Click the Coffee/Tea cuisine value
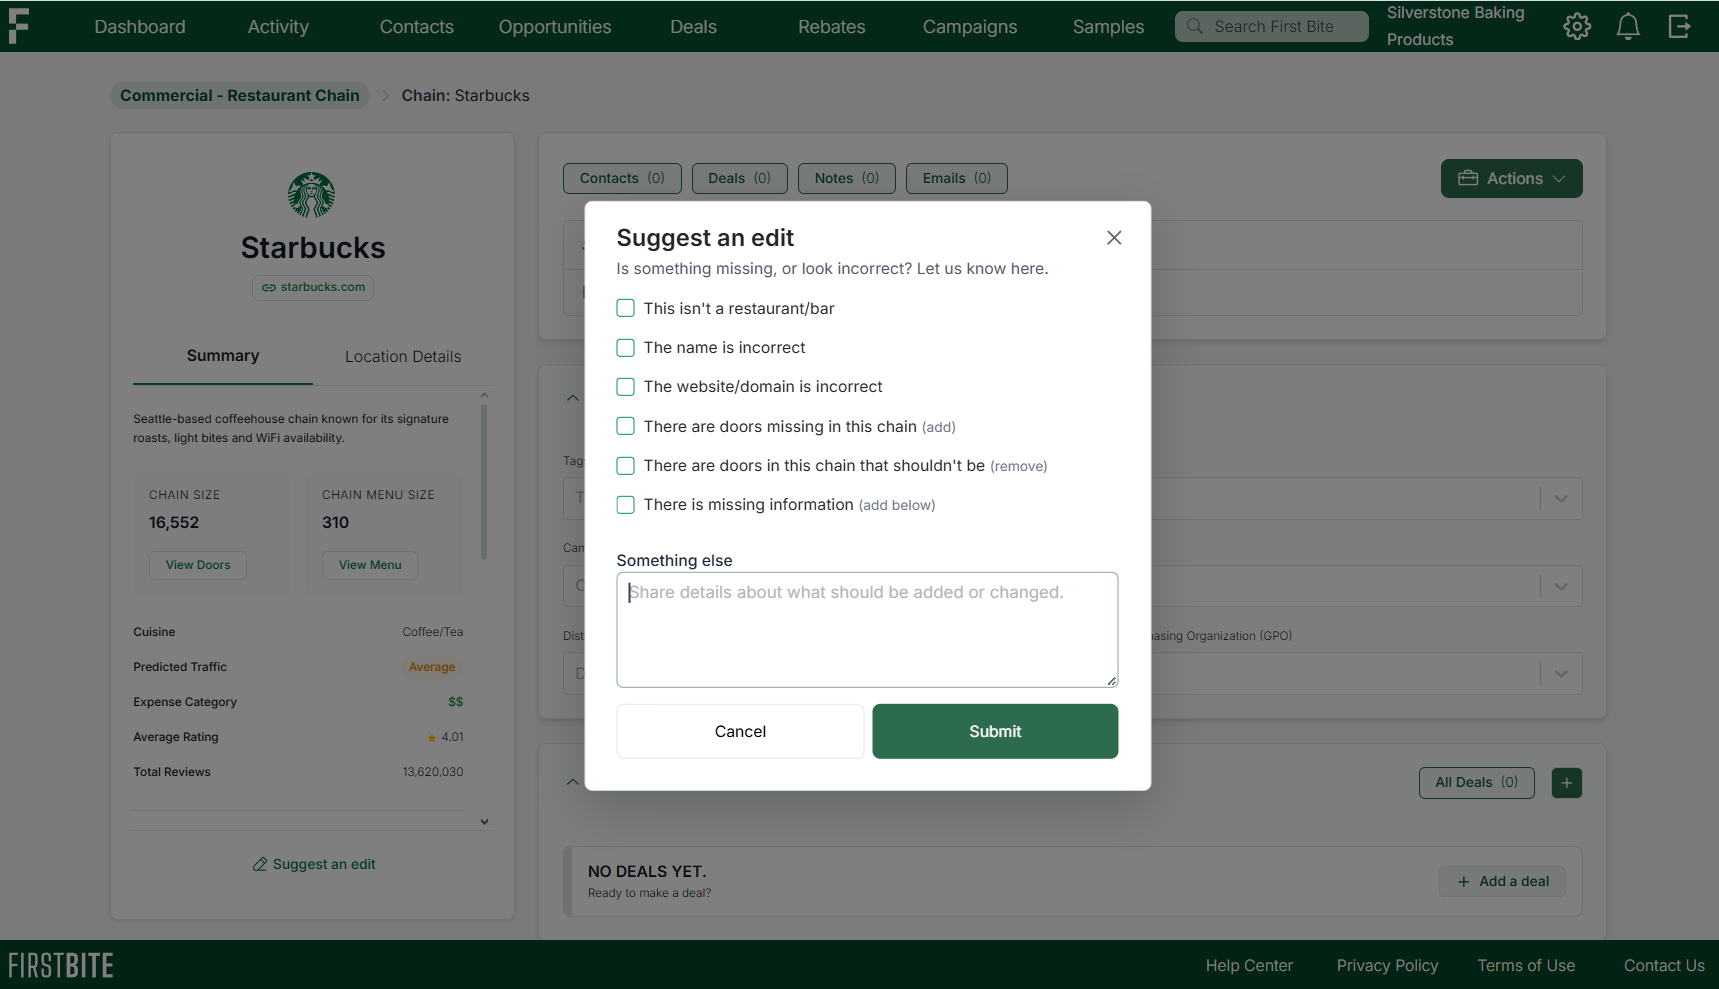The image size is (1719, 989). [433, 632]
